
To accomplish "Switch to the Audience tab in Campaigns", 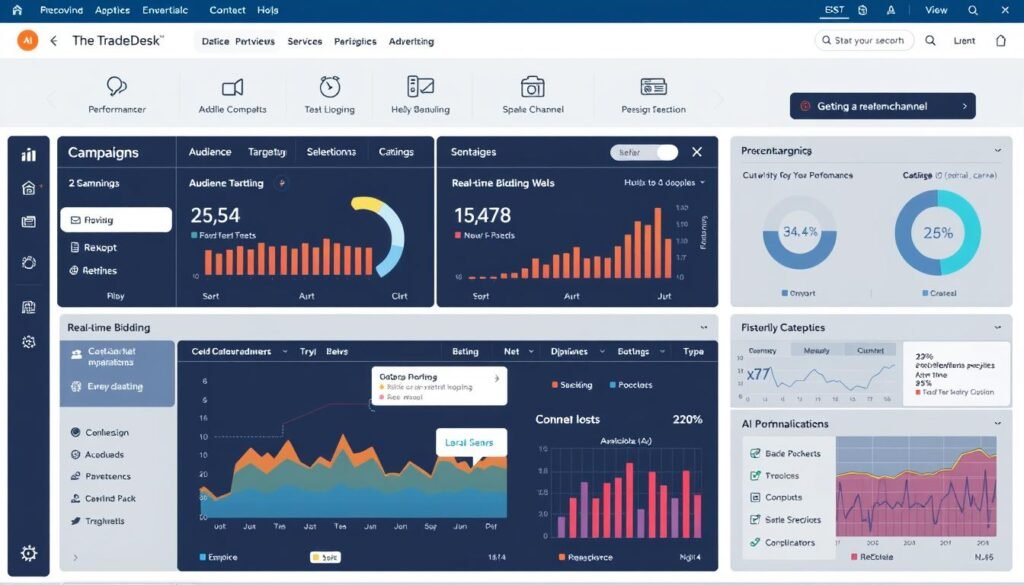I will click(x=209, y=152).
